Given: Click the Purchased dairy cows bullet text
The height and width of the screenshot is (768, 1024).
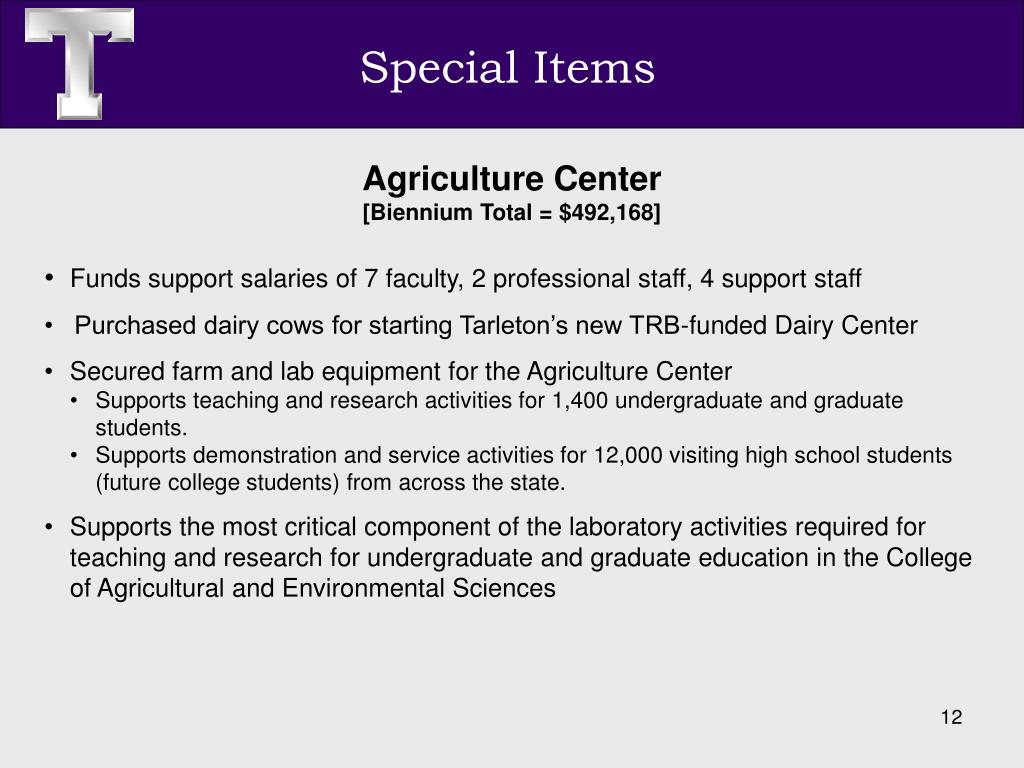Looking at the screenshot, I should [496, 325].
